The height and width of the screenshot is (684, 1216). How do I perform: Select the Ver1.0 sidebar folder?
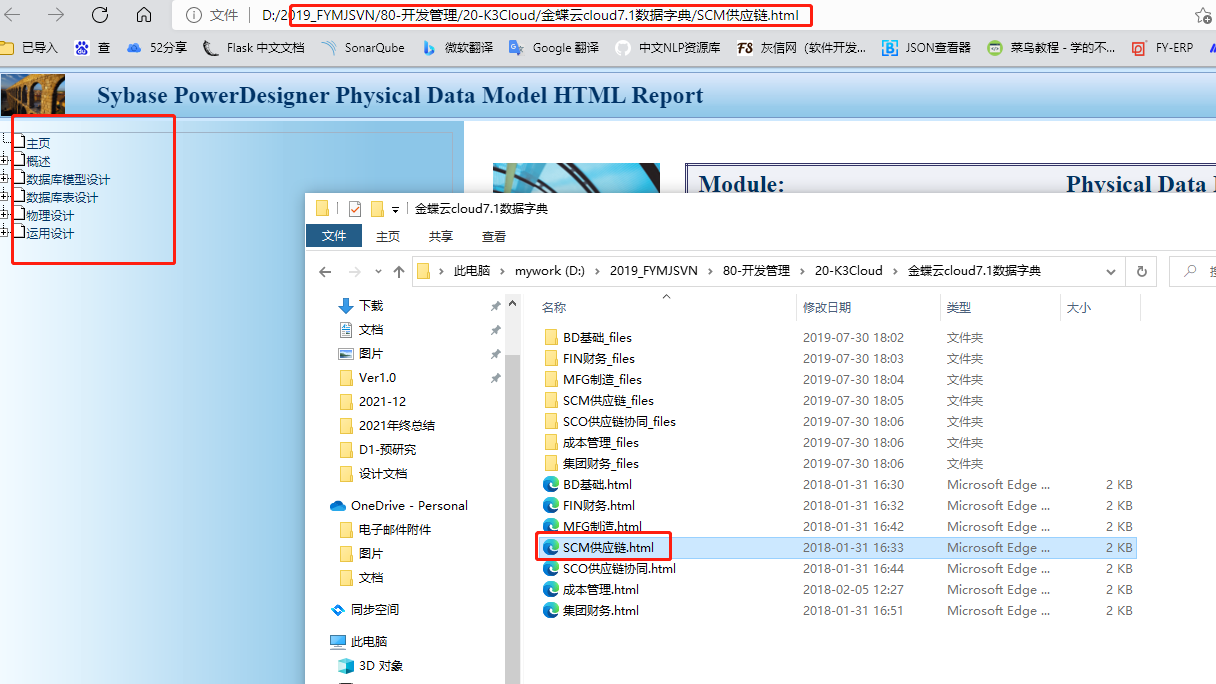click(377, 377)
